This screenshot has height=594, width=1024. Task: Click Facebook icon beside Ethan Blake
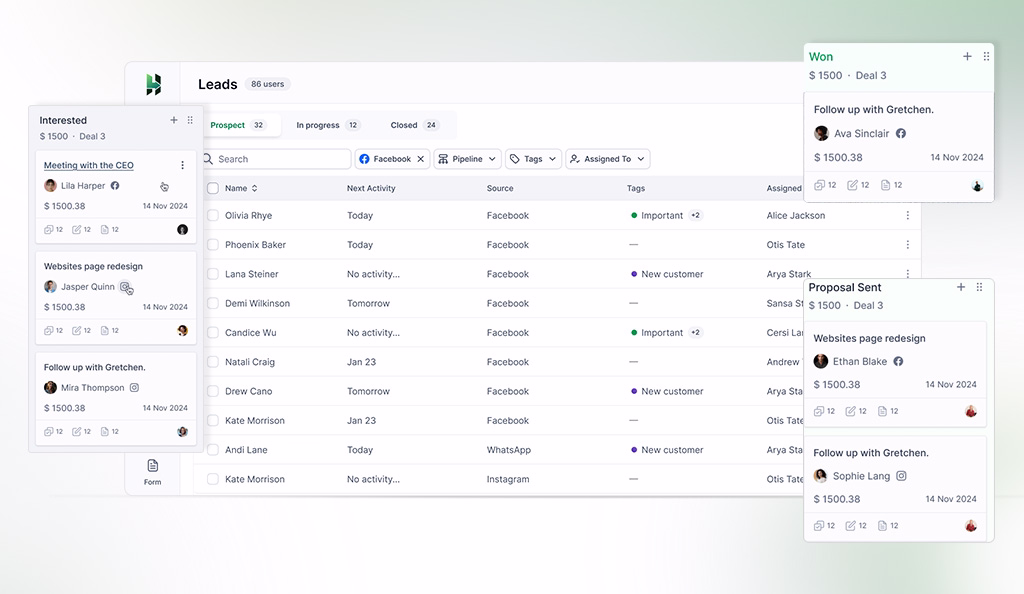899,361
